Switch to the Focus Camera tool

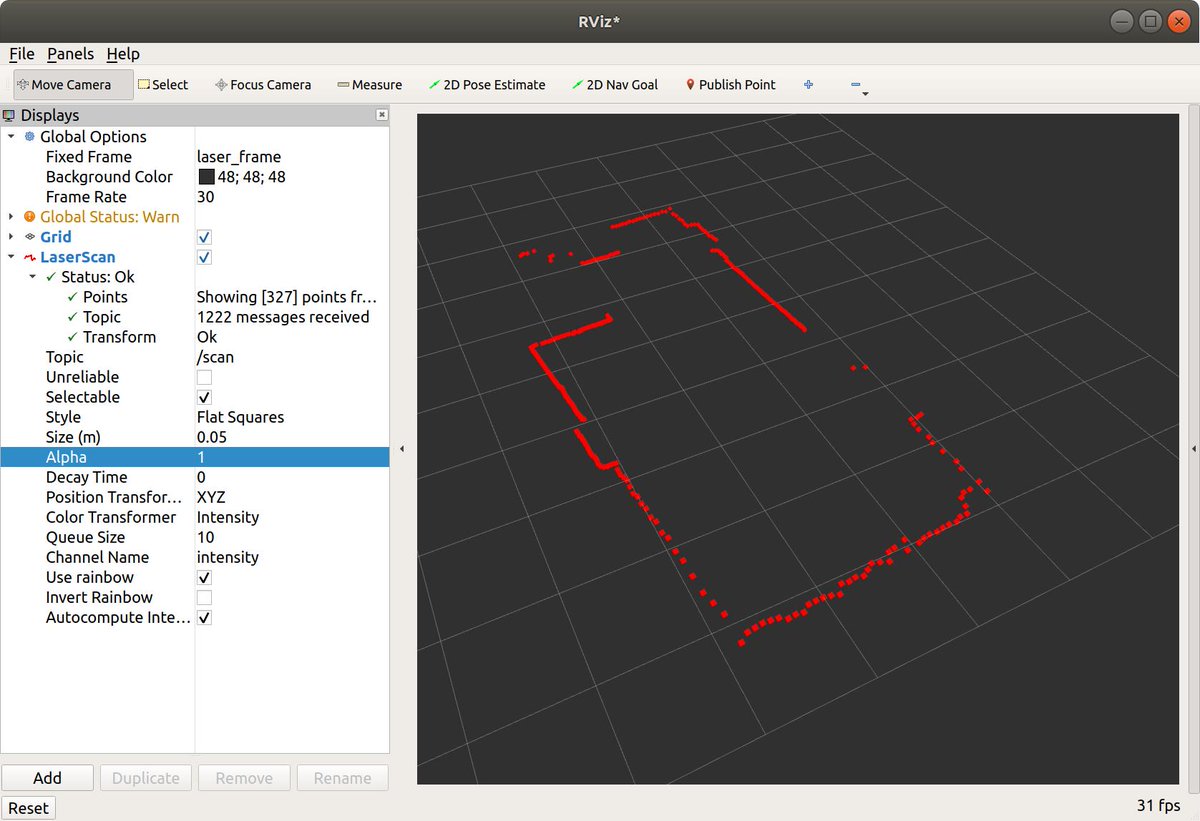click(263, 85)
